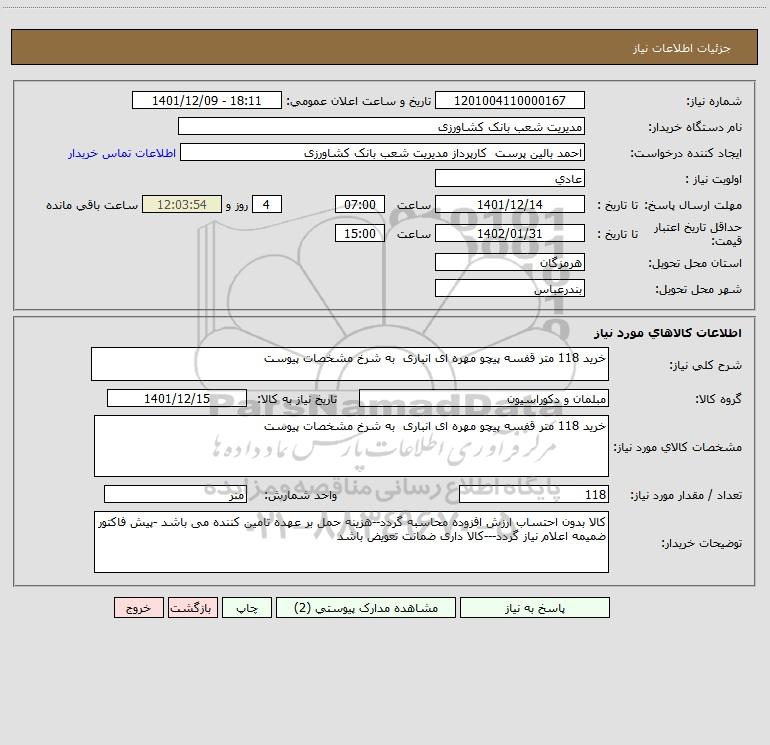Click 'اطلاعات کالاهای مورد نیاز' section heading
The height and width of the screenshot is (745, 770).
tap(667, 333)
